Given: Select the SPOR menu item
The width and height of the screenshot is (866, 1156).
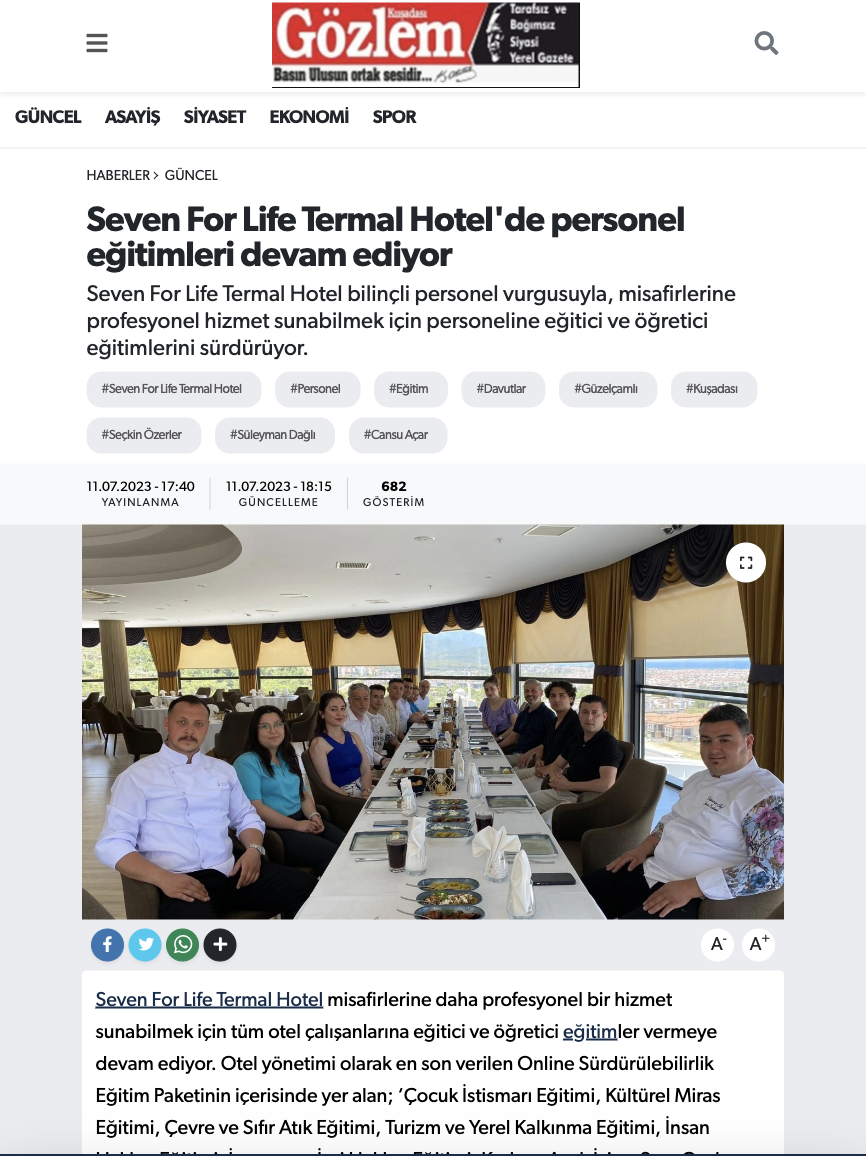Looking at the screenshot, I should [x=394, y=117].
